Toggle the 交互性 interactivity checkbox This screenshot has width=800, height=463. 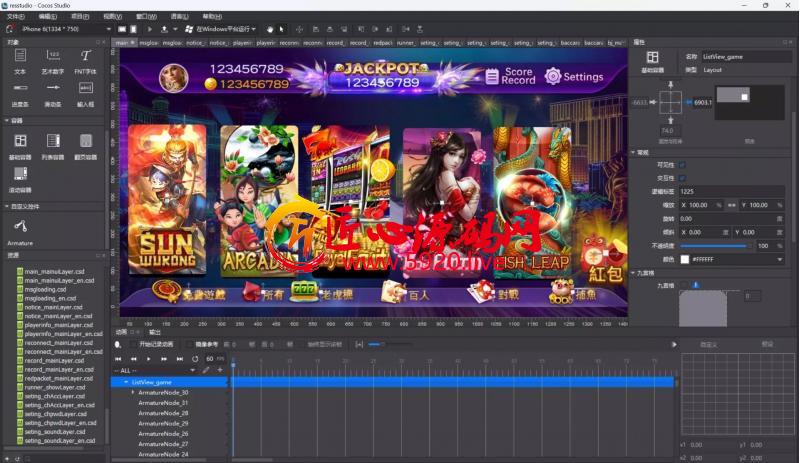[x=683, y=178]
